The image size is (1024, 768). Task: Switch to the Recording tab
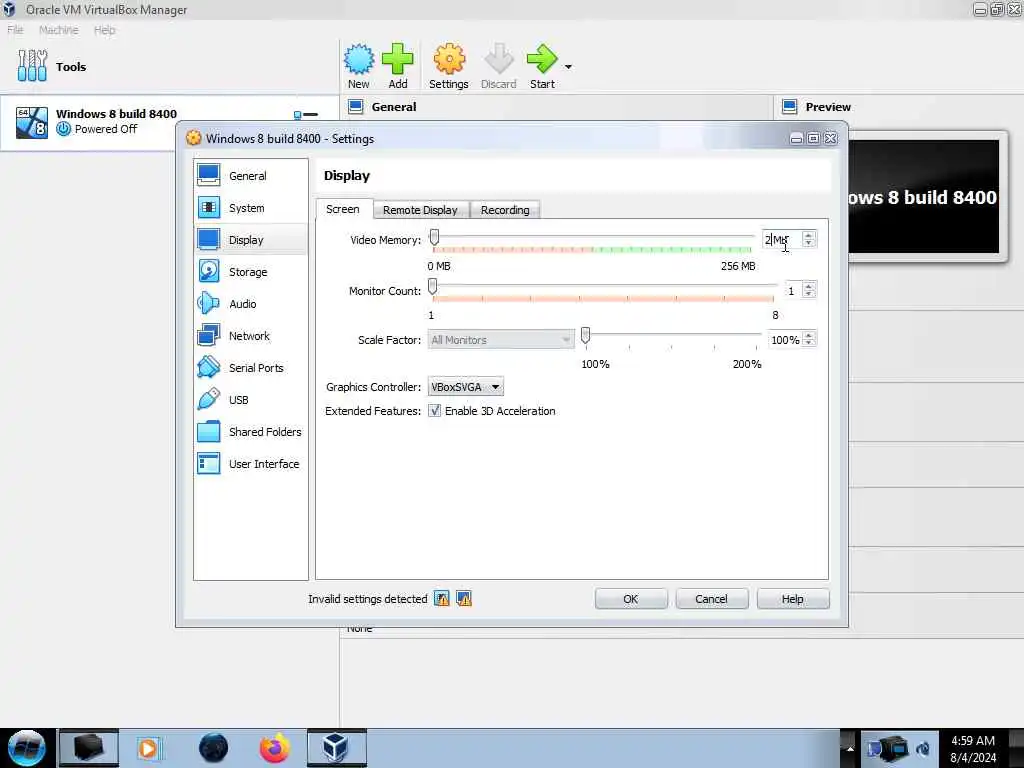click(x=505, y=210)
